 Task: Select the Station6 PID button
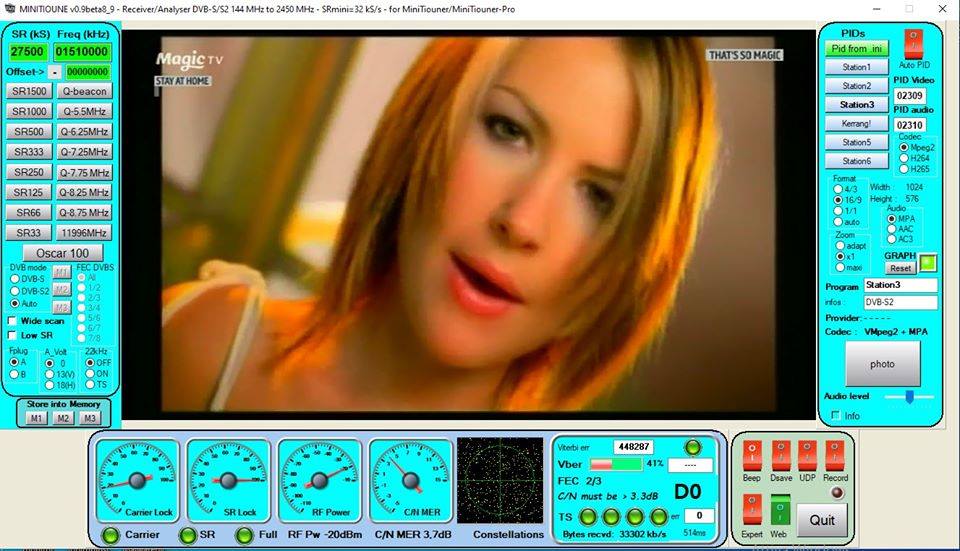click(857, 161)
